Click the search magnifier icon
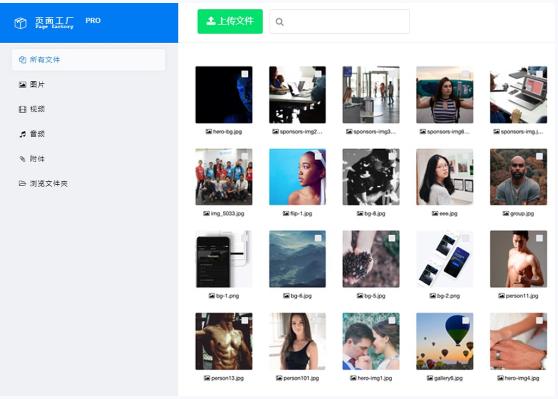This screenshot has width=558, height=399. coord(280,22)
